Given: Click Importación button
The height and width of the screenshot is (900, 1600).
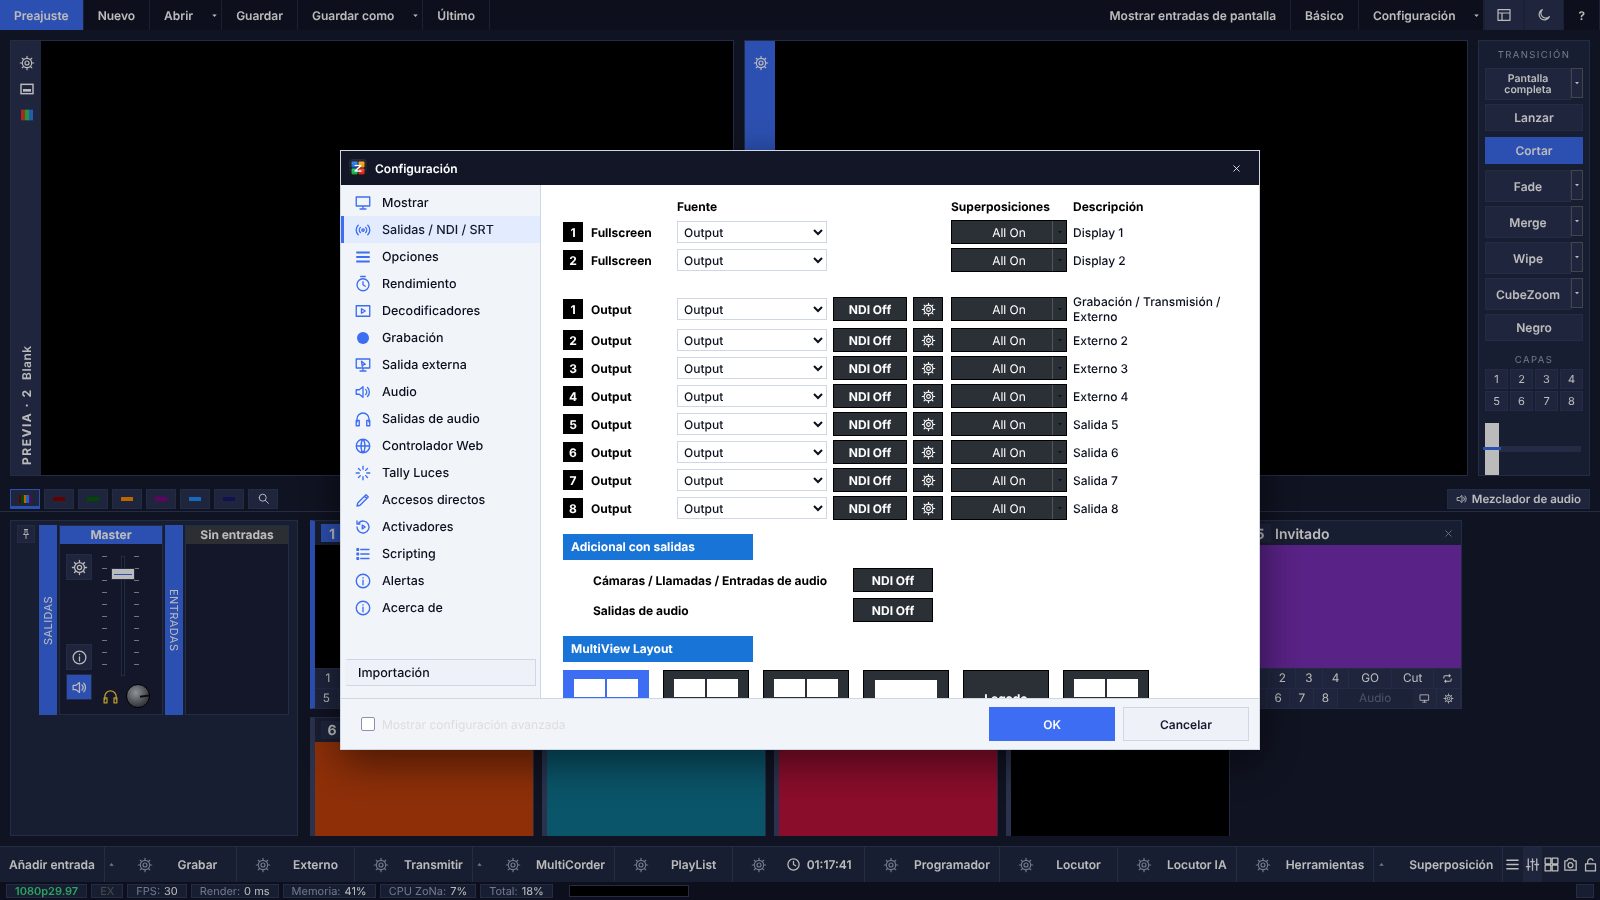Looking at the screenshot, I should click(440, 673).
